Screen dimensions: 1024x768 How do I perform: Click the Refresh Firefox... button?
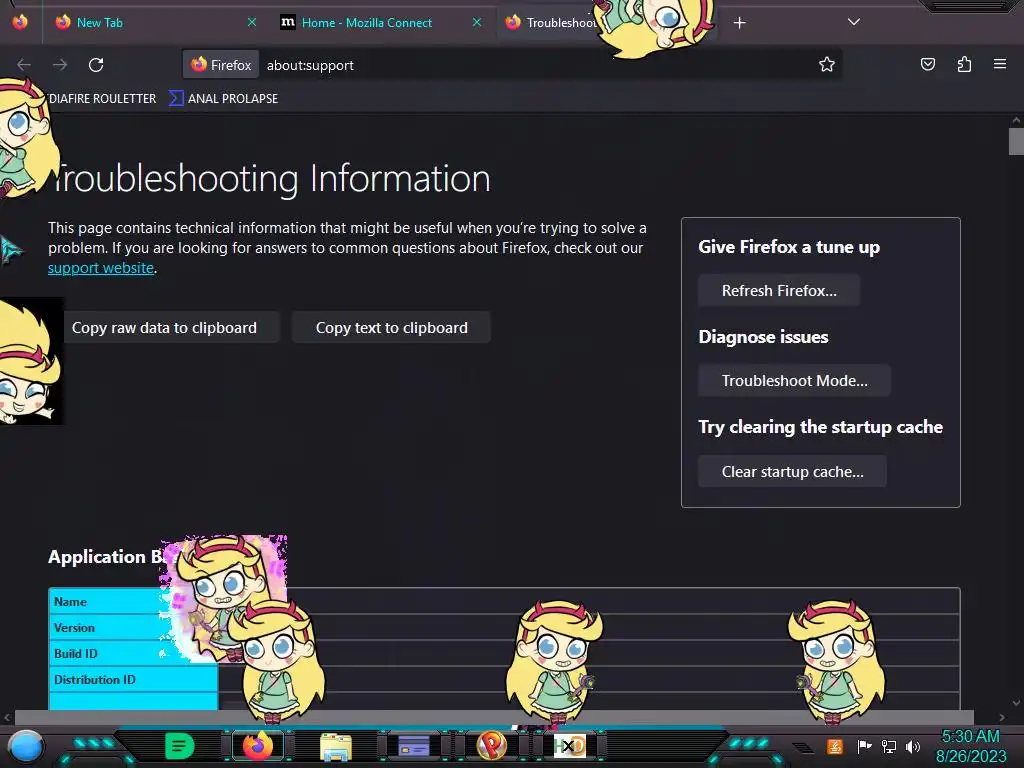pos(778,291)
